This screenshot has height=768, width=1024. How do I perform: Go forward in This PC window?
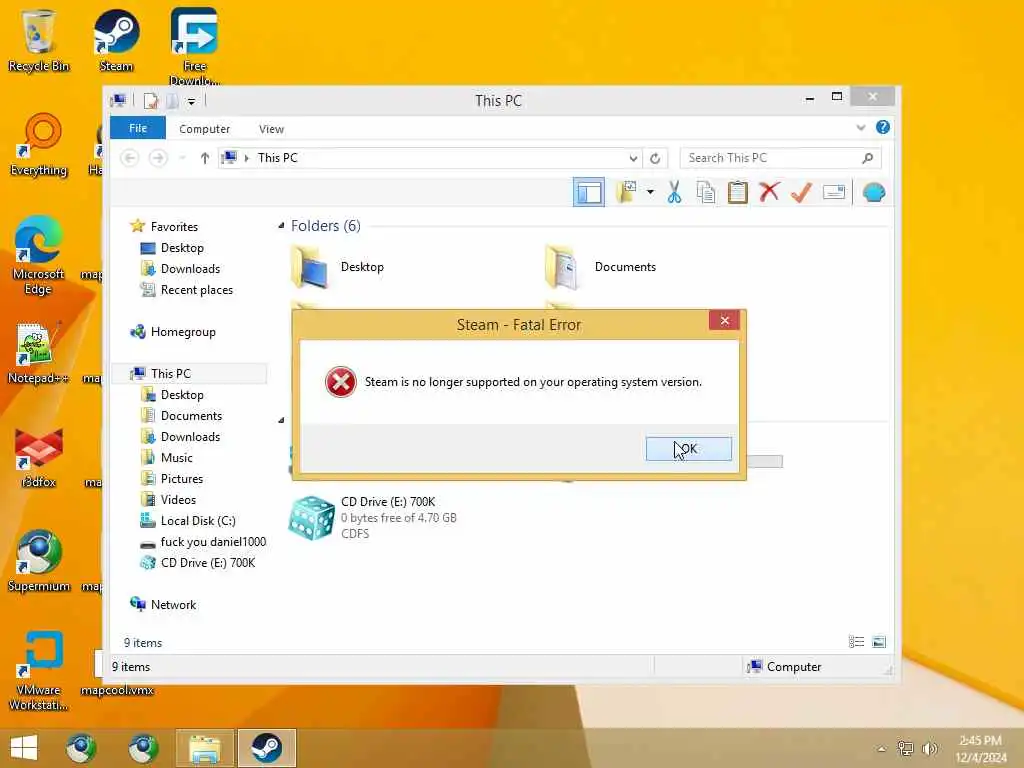158,158
